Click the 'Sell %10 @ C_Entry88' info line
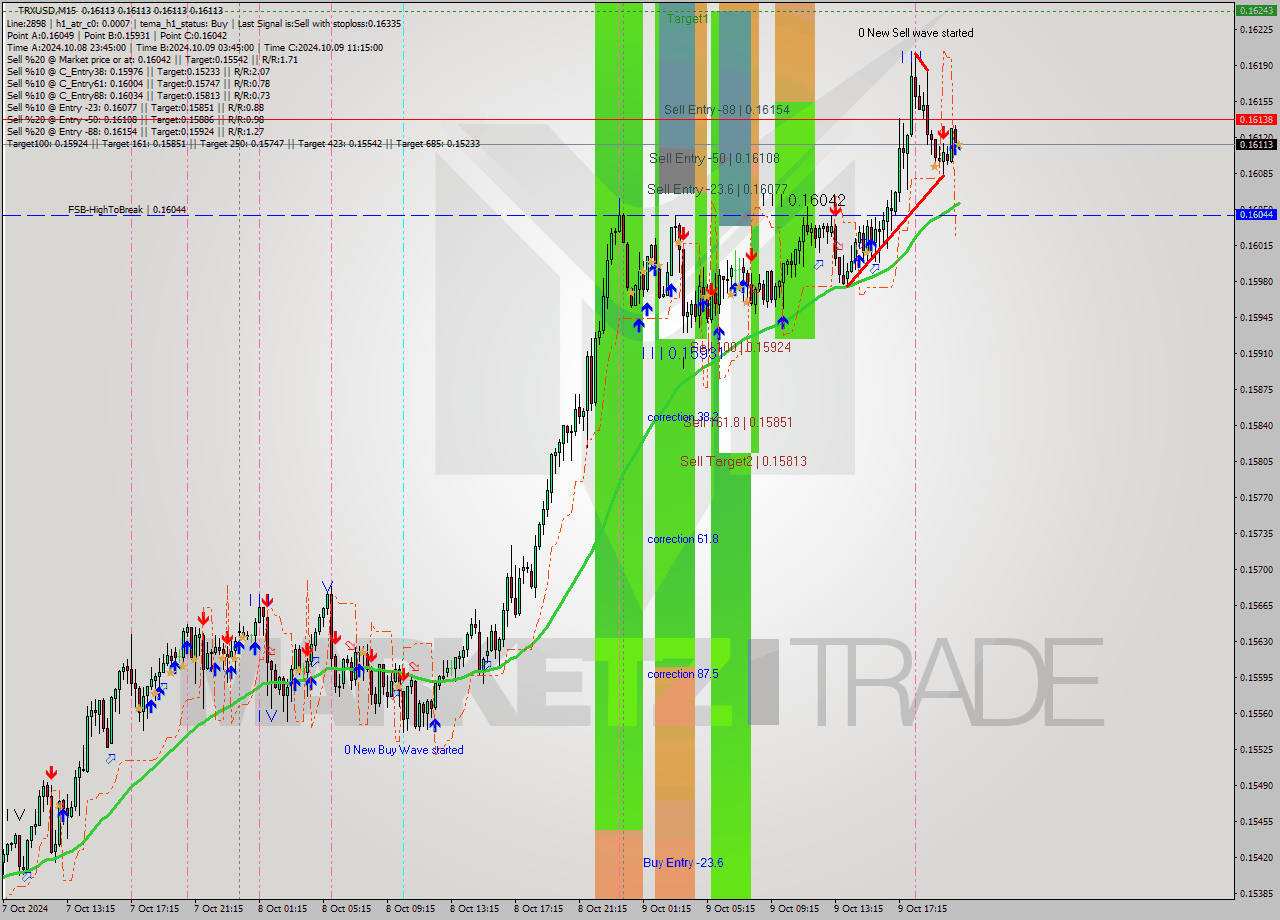 pyautogui.click(x=138, y=95)
